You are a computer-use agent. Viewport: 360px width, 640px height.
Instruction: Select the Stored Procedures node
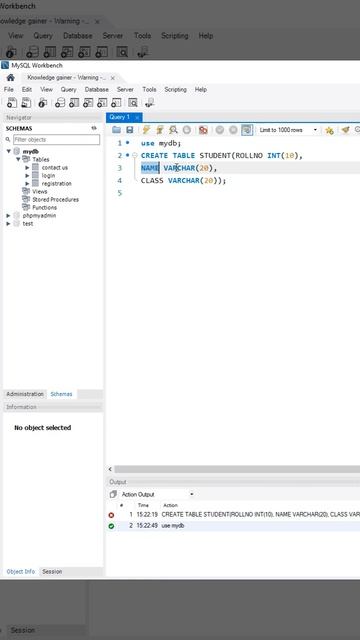tap(56, 200)
